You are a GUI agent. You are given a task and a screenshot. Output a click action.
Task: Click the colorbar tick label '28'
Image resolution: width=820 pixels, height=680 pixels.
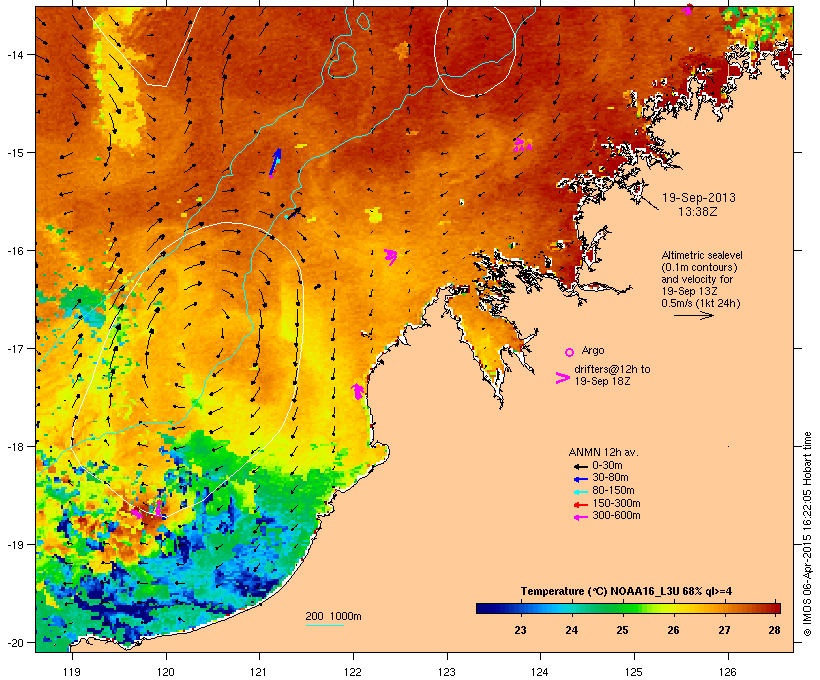(x=775, y=630)
